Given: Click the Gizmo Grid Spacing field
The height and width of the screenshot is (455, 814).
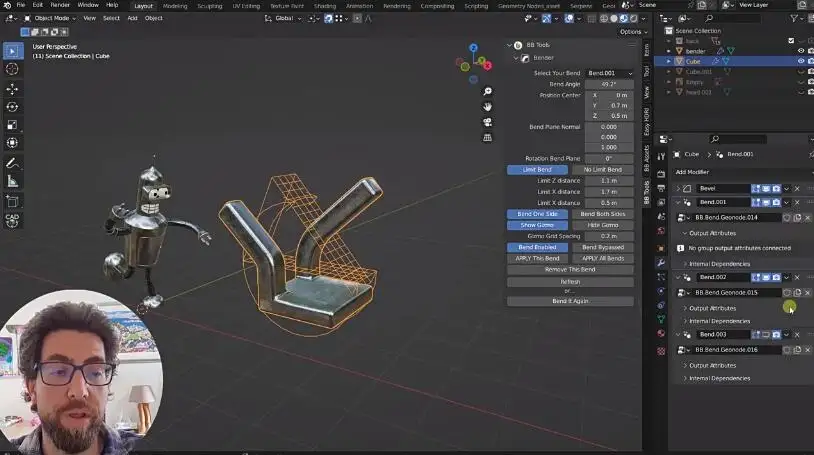Looking at the screenshot, I should coord(609,236).
